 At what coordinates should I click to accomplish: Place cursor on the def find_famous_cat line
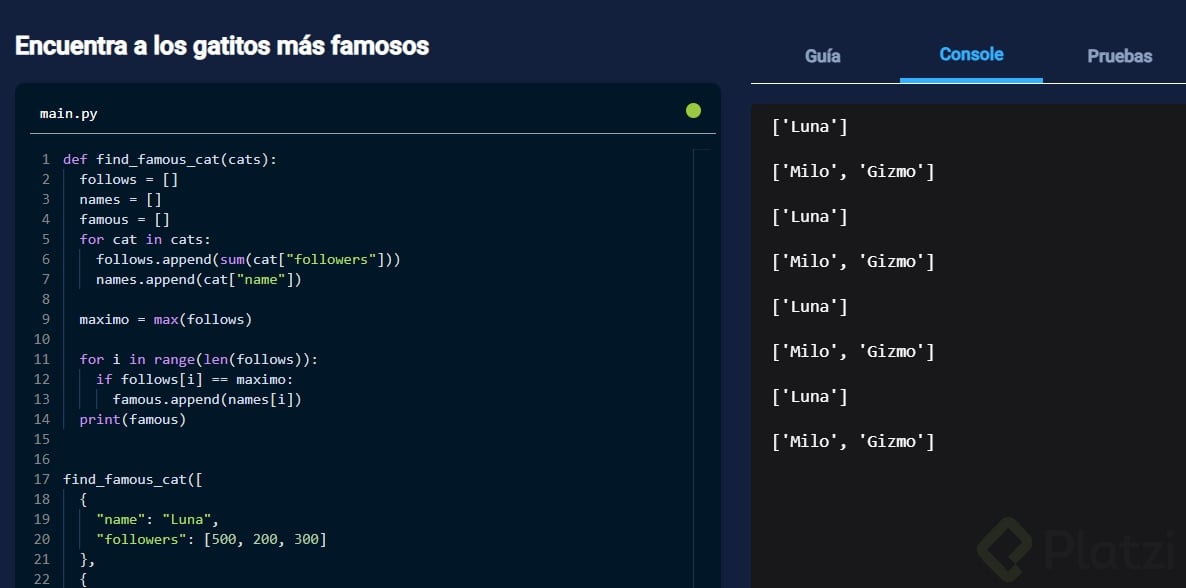[x=170, y=159]
